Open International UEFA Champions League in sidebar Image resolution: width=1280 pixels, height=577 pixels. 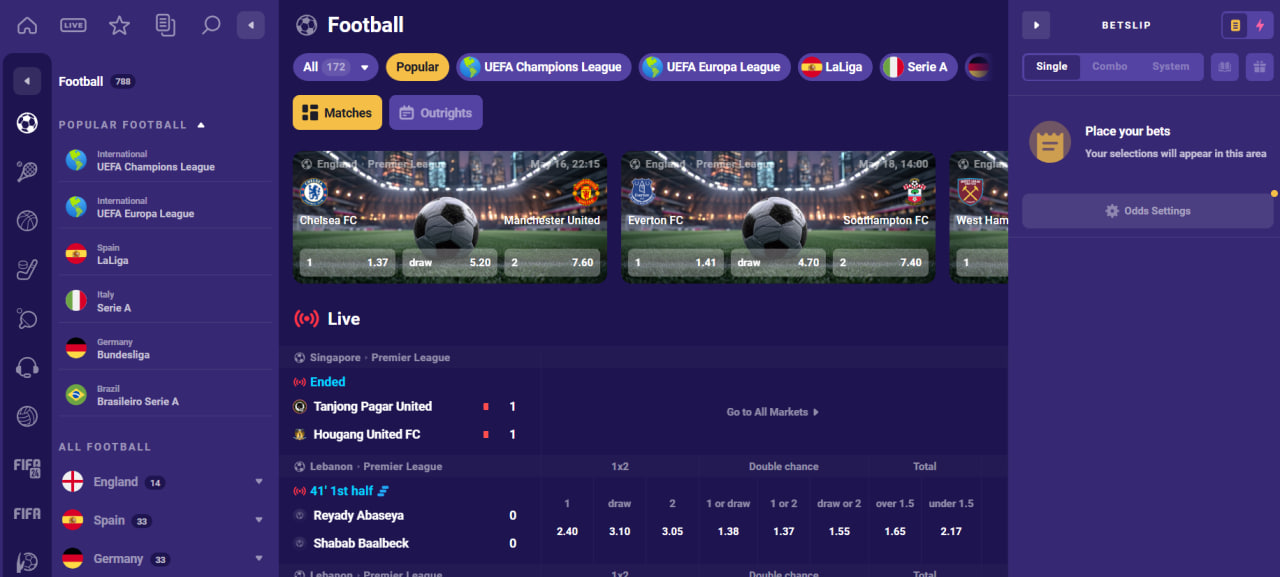click(x=165, y=161)
